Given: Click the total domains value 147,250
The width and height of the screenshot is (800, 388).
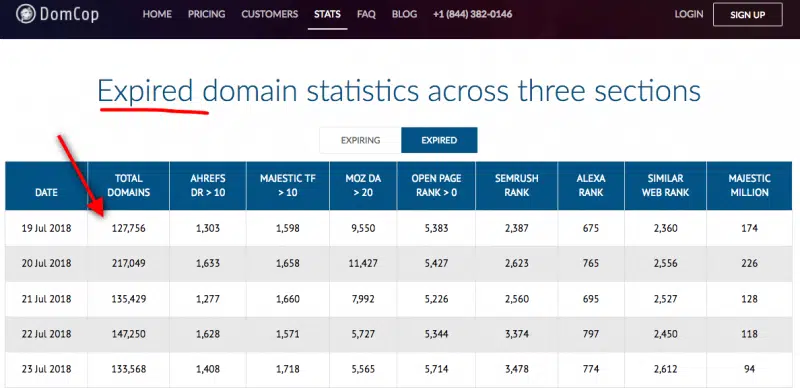Looking at the screenshot, I should point(129,334).
